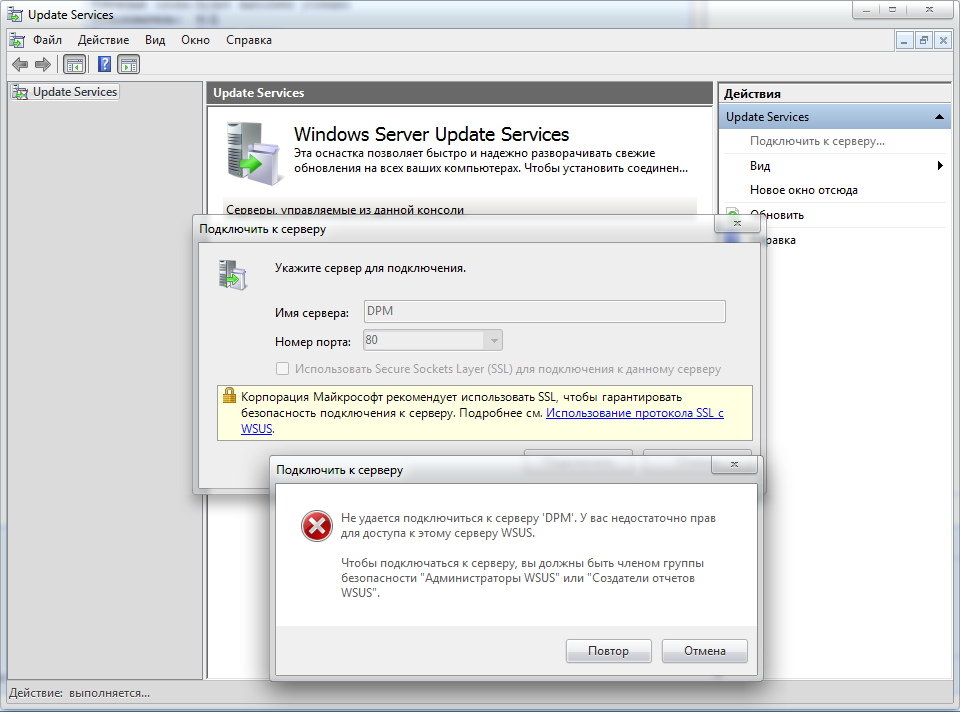
Task: Open the Действие menu
Action: [x=103, y=40]
